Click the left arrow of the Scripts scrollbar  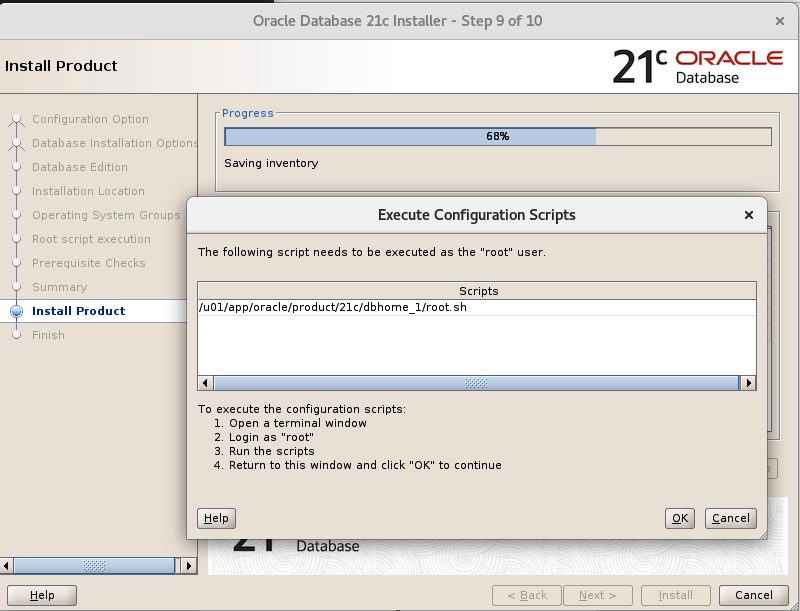[205, 382]
